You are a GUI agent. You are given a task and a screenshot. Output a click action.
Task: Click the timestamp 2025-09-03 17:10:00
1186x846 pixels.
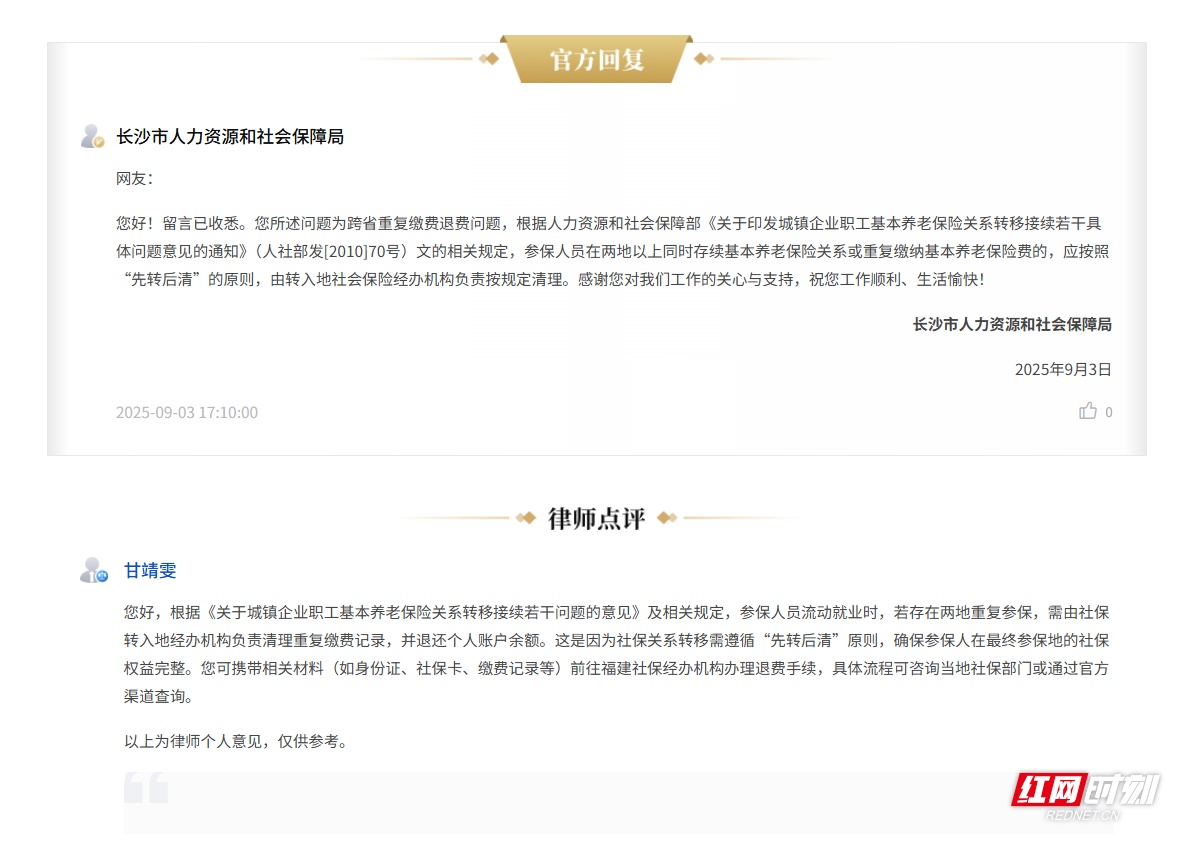coord(187,412)
